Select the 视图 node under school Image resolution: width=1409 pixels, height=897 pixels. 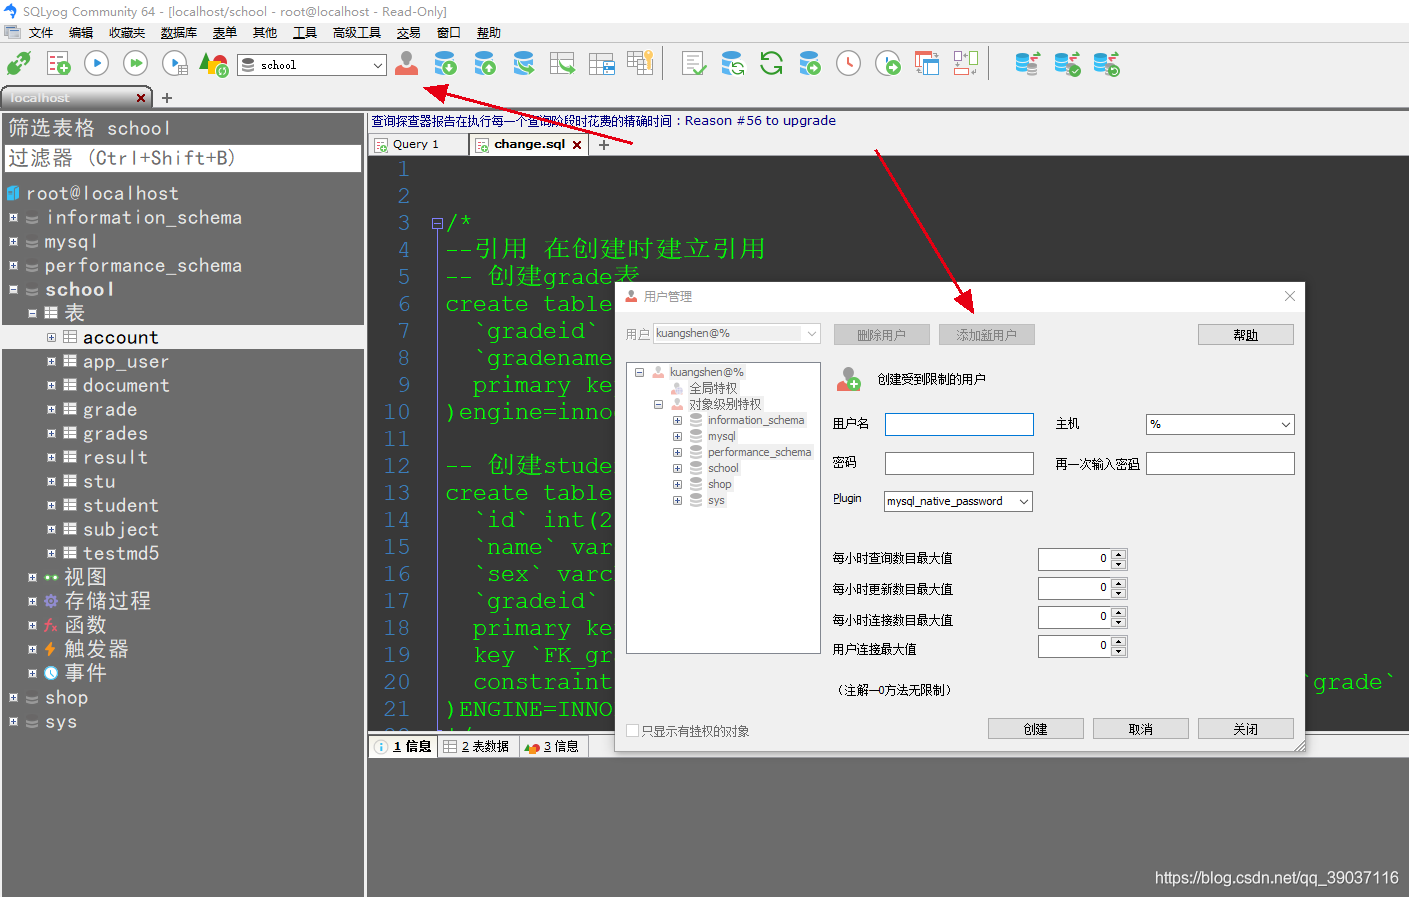click(85, 578)
